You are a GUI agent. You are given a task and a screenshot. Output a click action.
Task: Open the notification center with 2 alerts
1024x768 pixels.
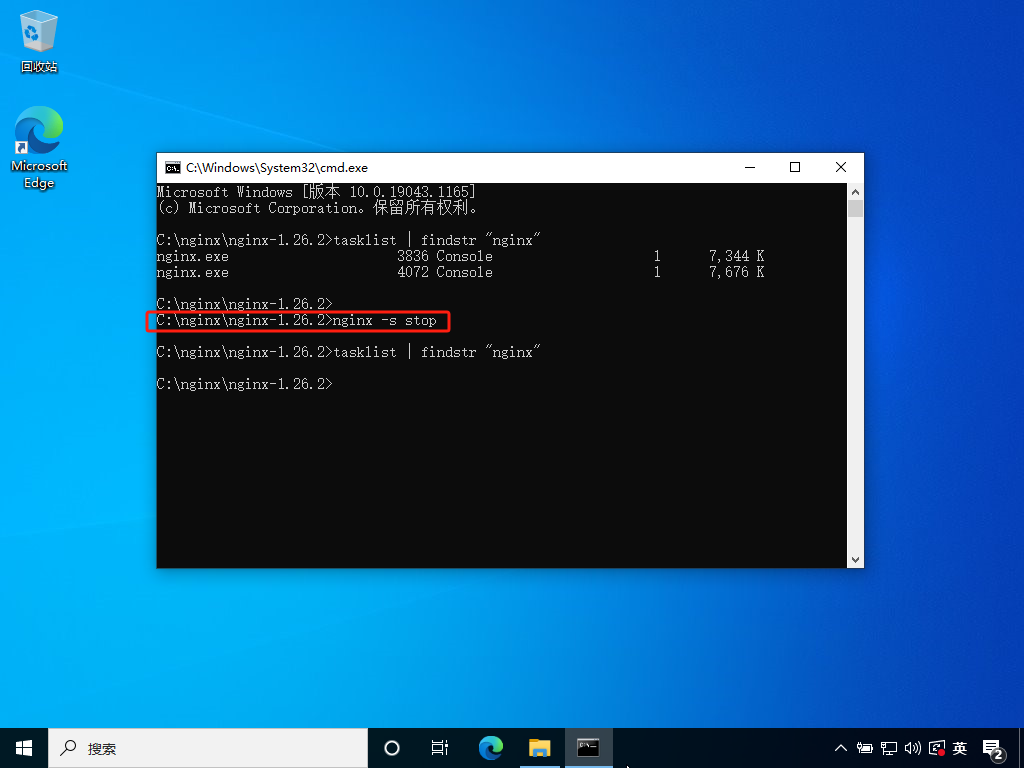point(993,750)
